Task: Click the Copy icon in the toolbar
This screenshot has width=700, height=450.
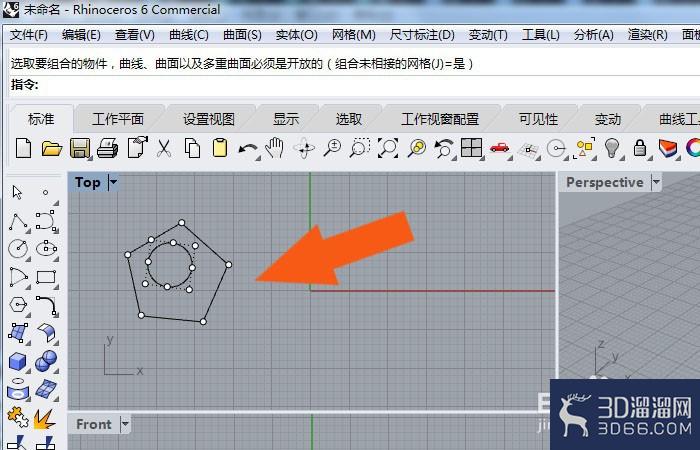Action: point(192,148)
